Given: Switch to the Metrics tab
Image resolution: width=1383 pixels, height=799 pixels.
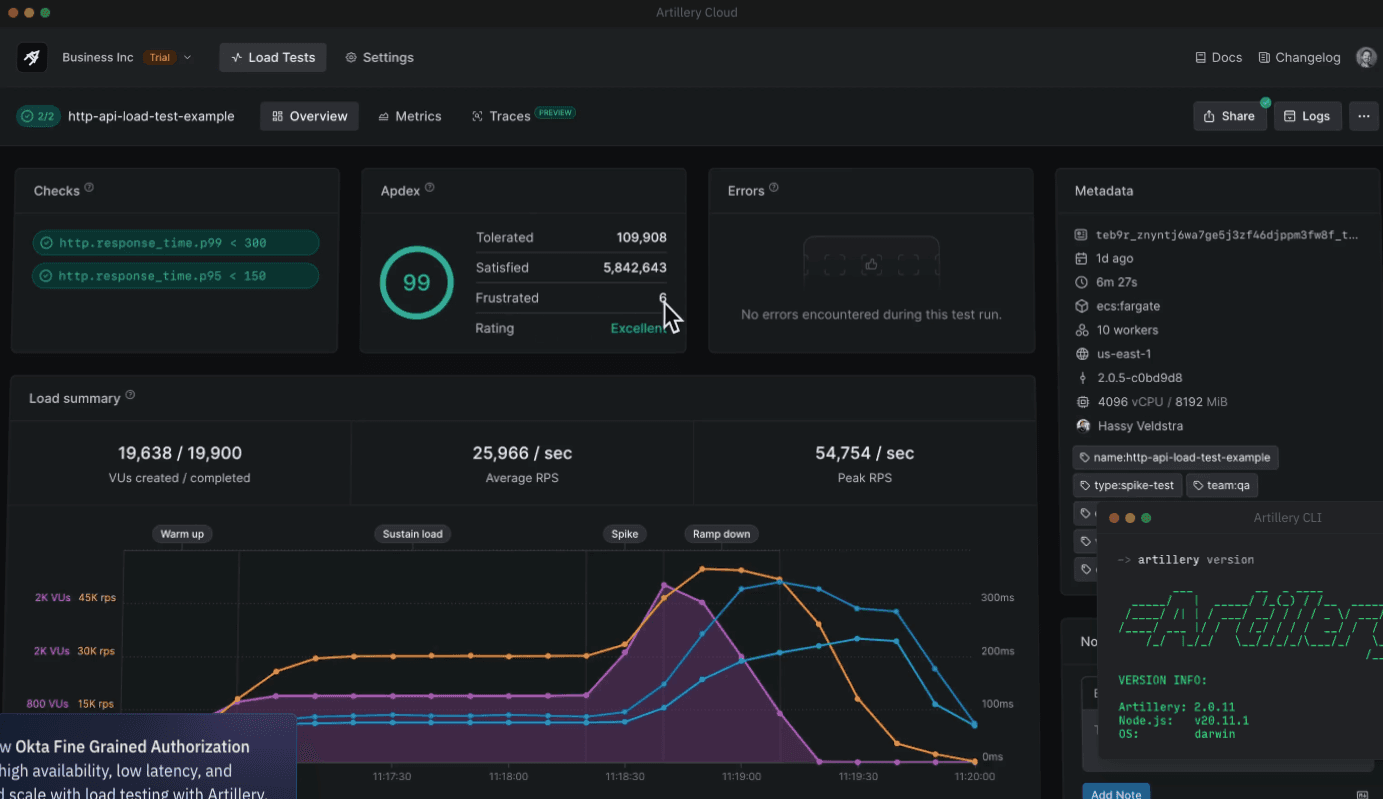Looking at the screenshot, I should click(410, 115).
